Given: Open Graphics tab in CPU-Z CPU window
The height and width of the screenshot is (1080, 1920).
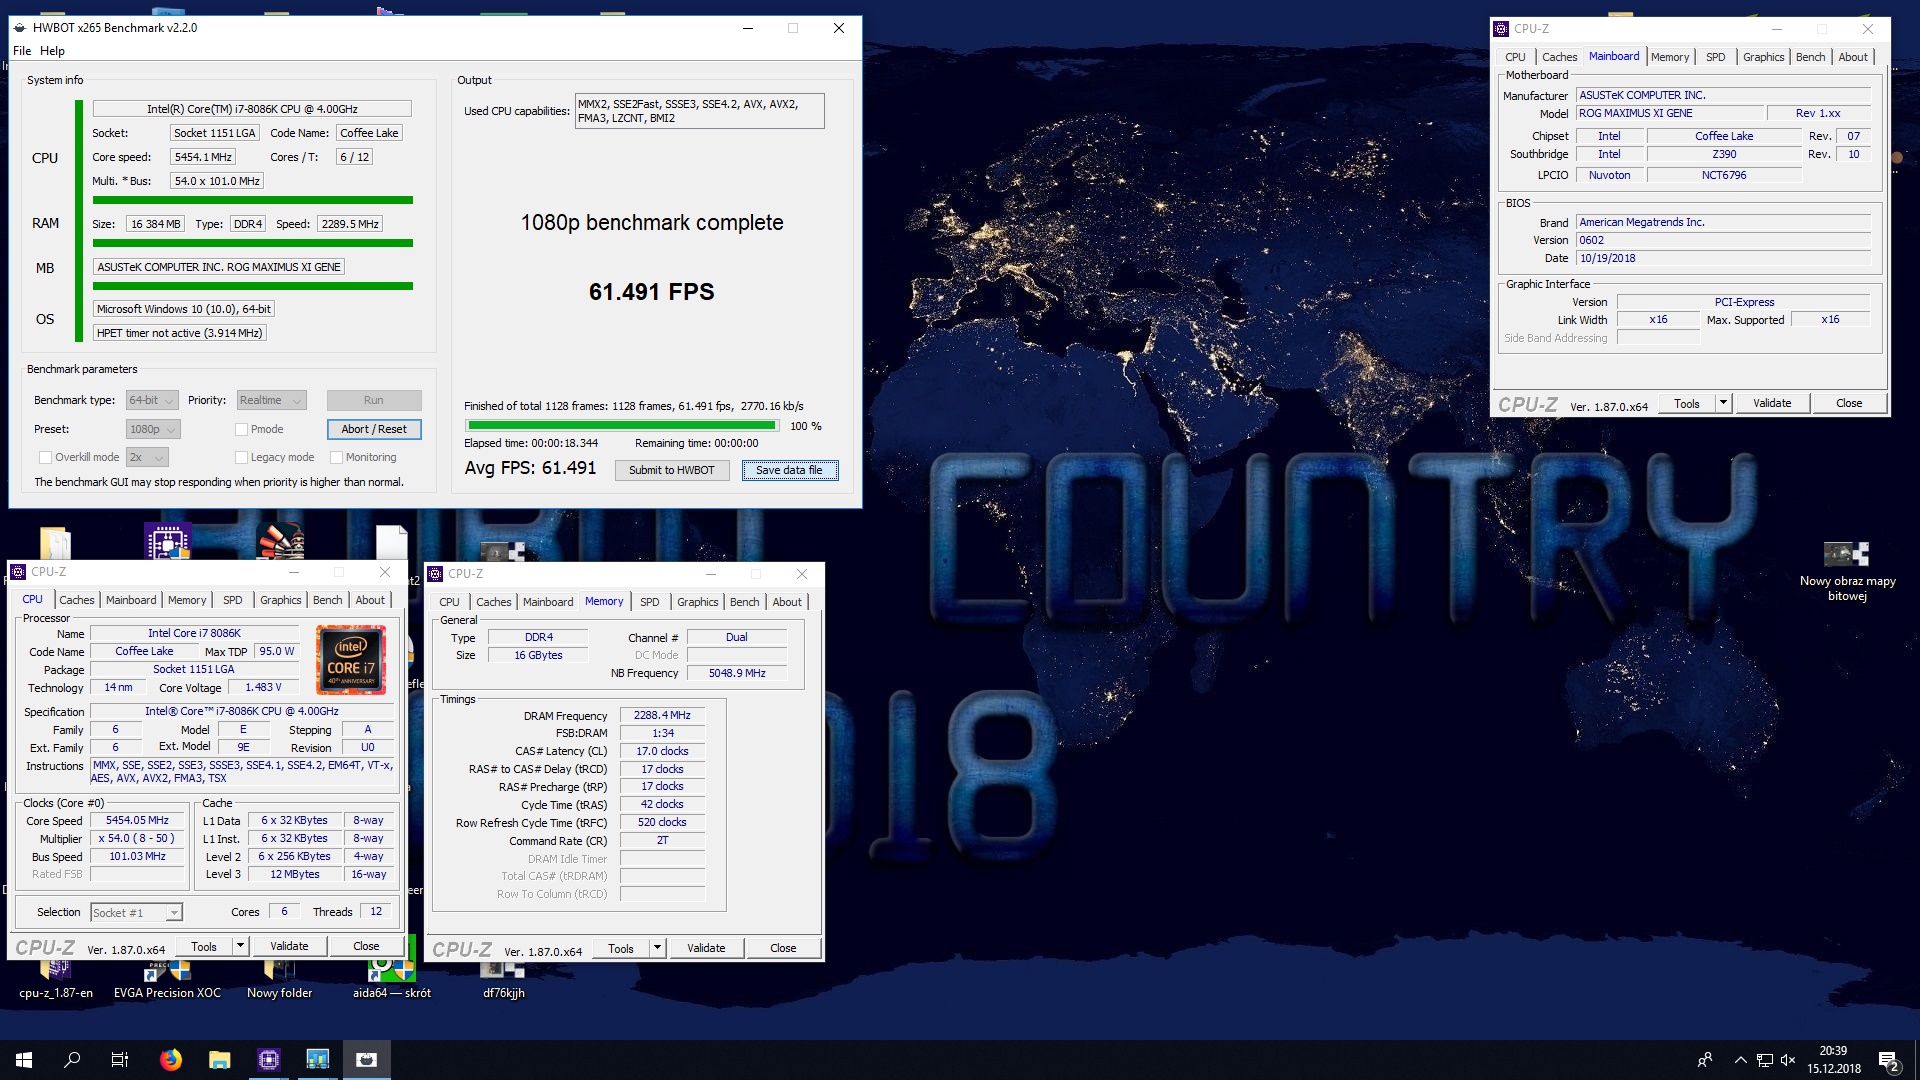Looking at the screenshot, I should click(280, 600).
